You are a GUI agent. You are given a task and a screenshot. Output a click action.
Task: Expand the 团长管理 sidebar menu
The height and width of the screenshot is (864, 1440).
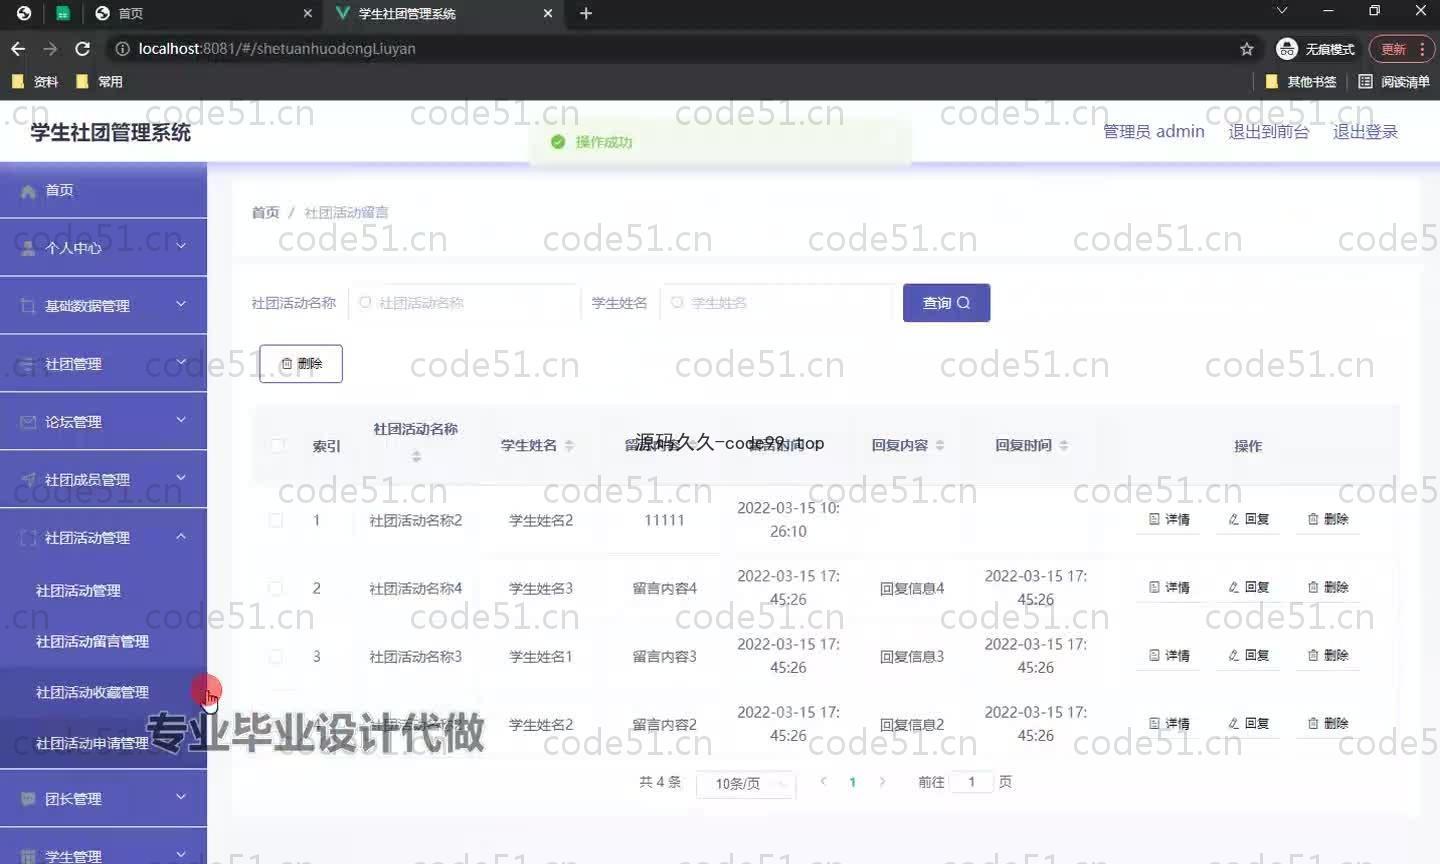(103, 798)
